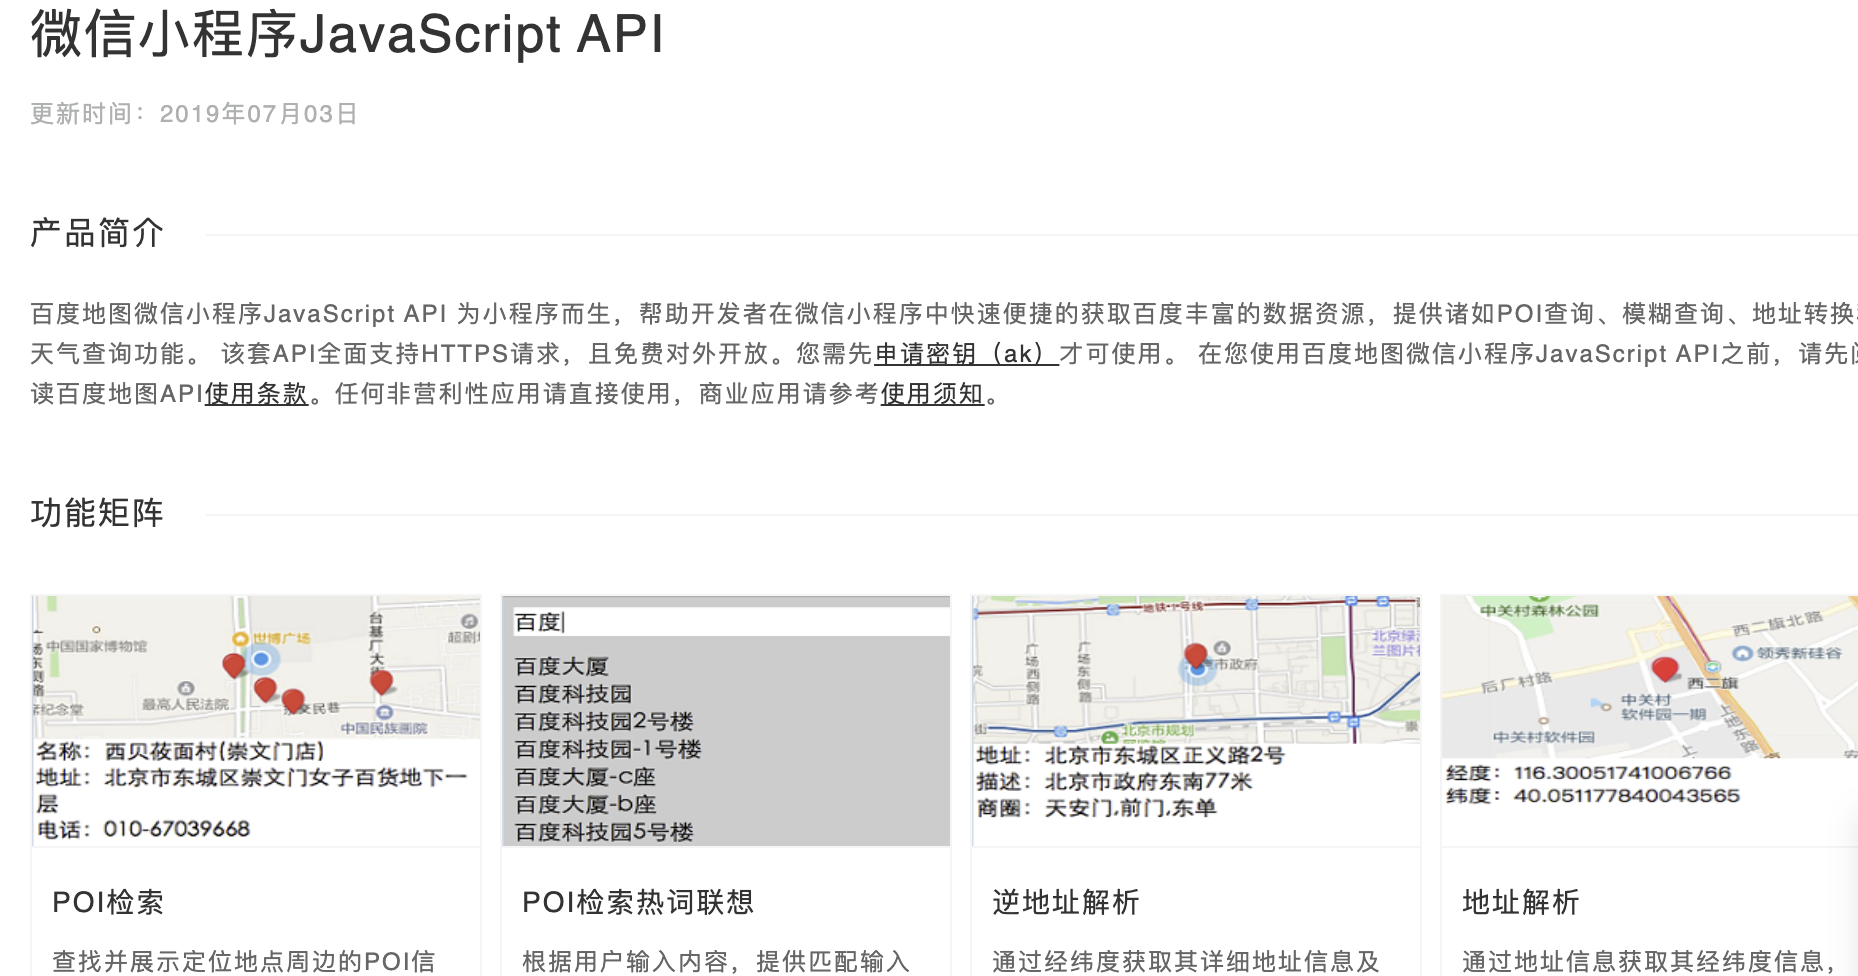Click the 地址解析 card title
The image size is (1858, 976).
click(x=1521, y=902)
